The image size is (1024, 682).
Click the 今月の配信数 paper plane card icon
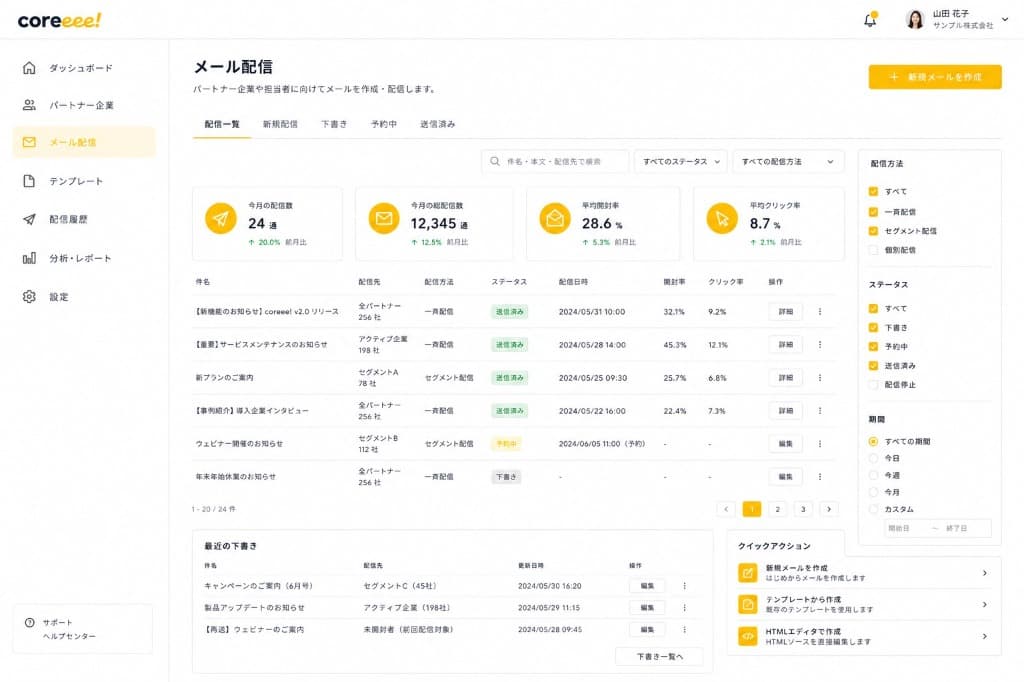pos(221,219)
